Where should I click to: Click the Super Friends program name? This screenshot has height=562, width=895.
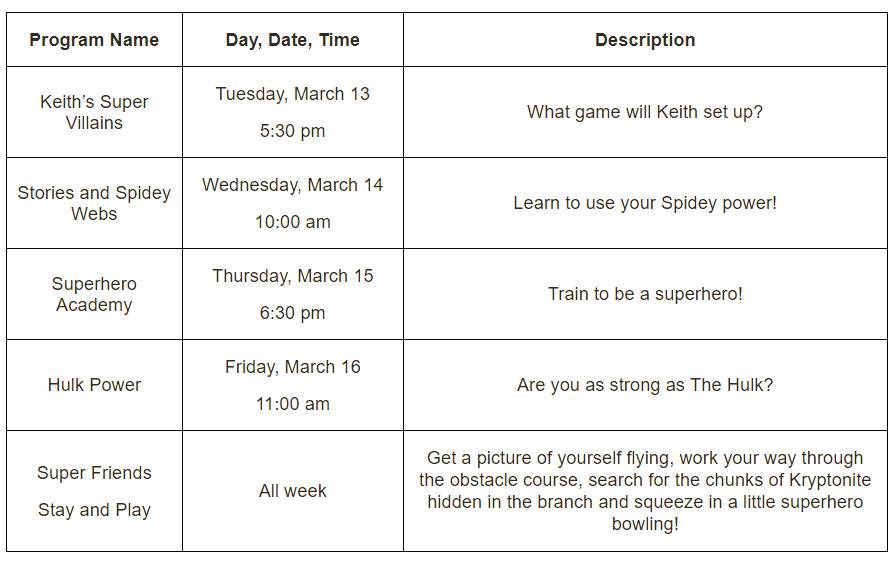click(x=94, y=473)
